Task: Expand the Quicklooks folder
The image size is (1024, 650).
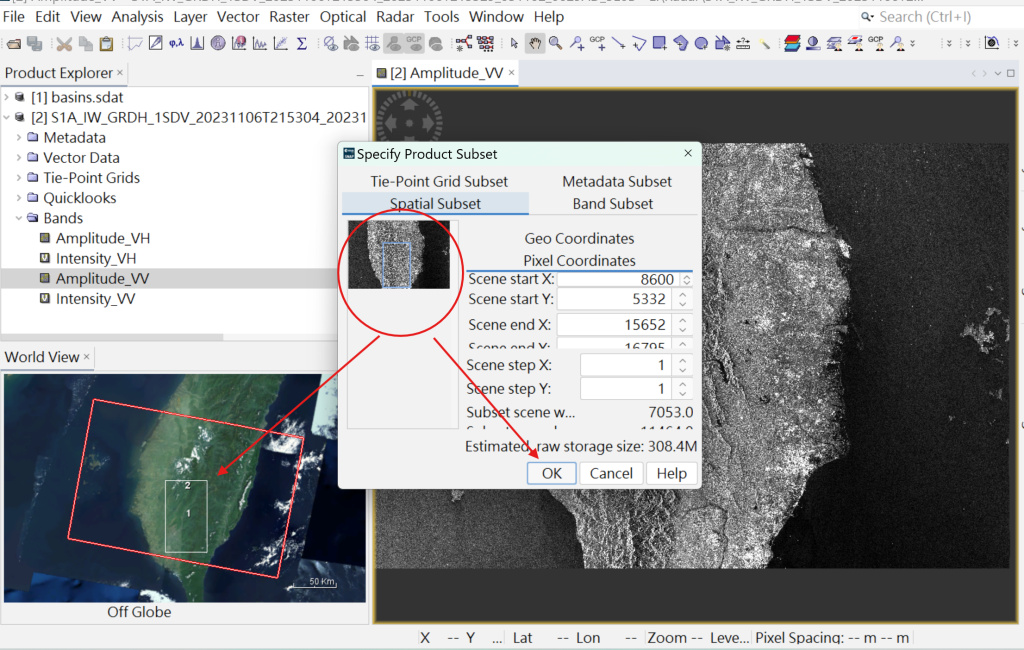Action: [x=19, y=198]
